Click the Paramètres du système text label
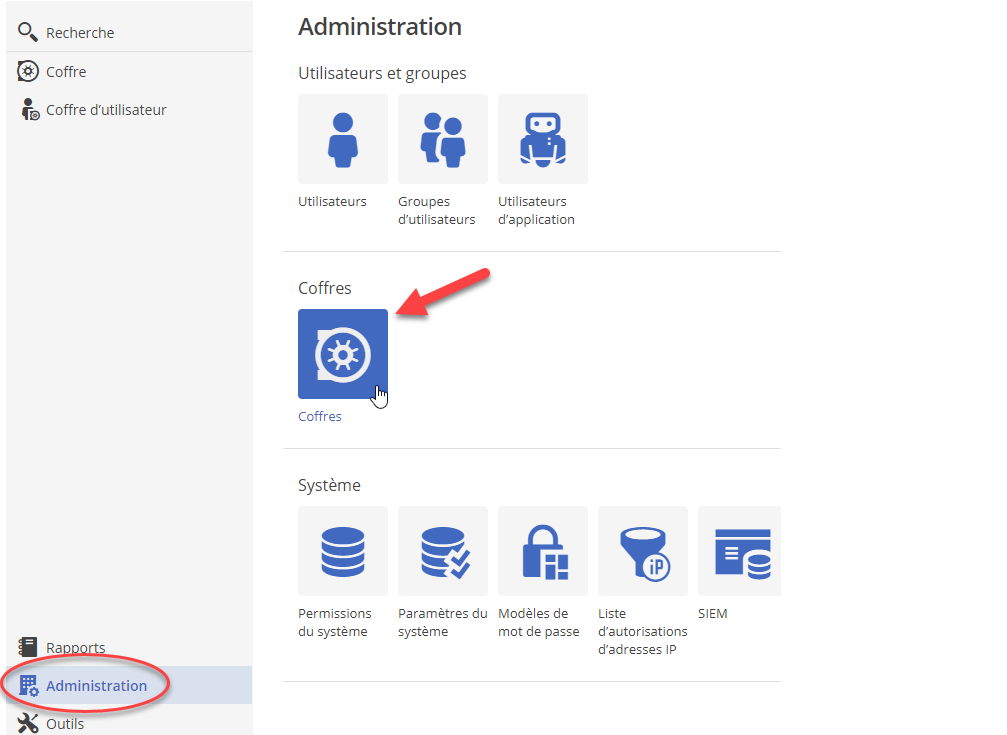The image size is (1007, 735). 442,623
